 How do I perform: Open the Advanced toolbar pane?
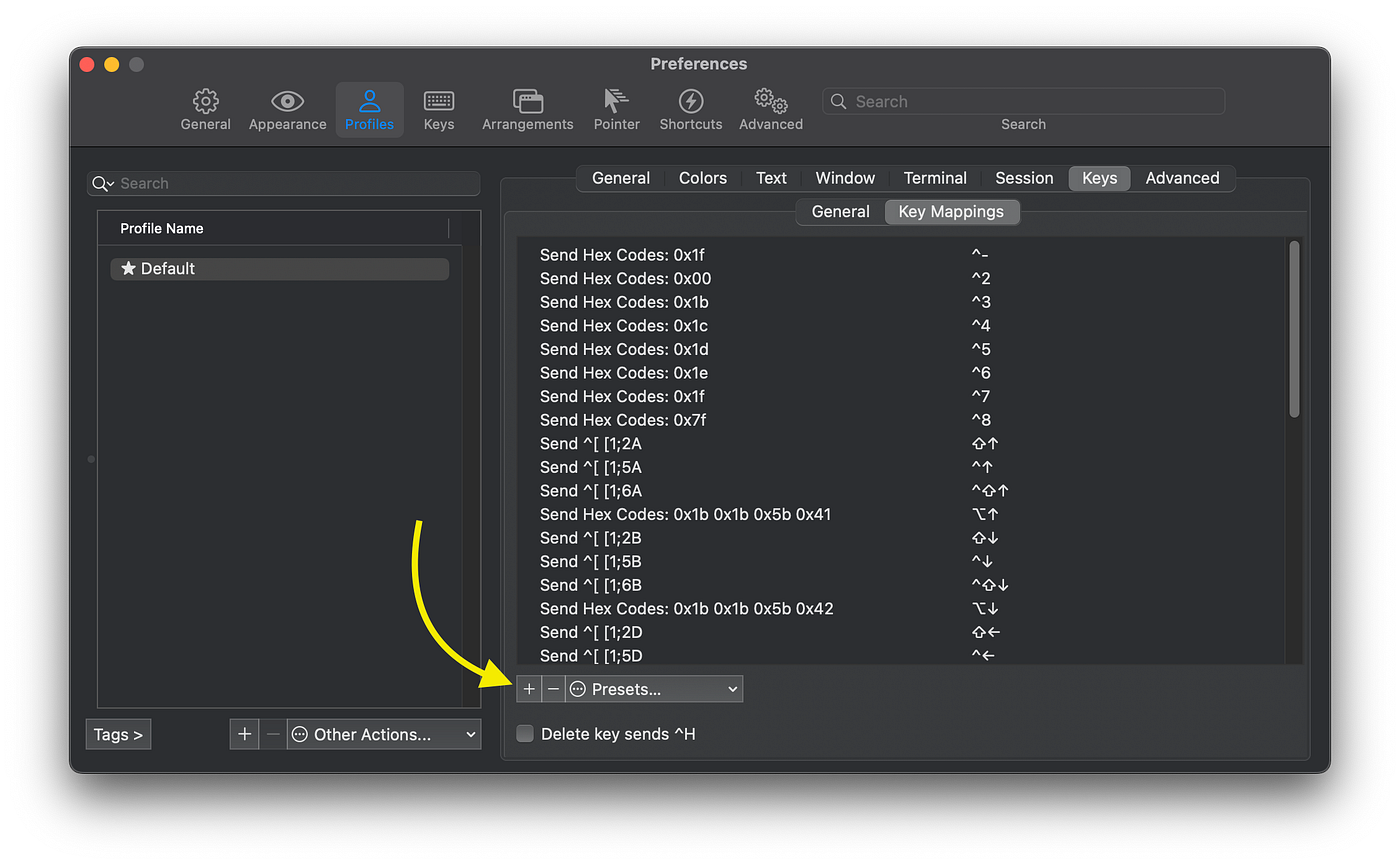click(771, 110)
